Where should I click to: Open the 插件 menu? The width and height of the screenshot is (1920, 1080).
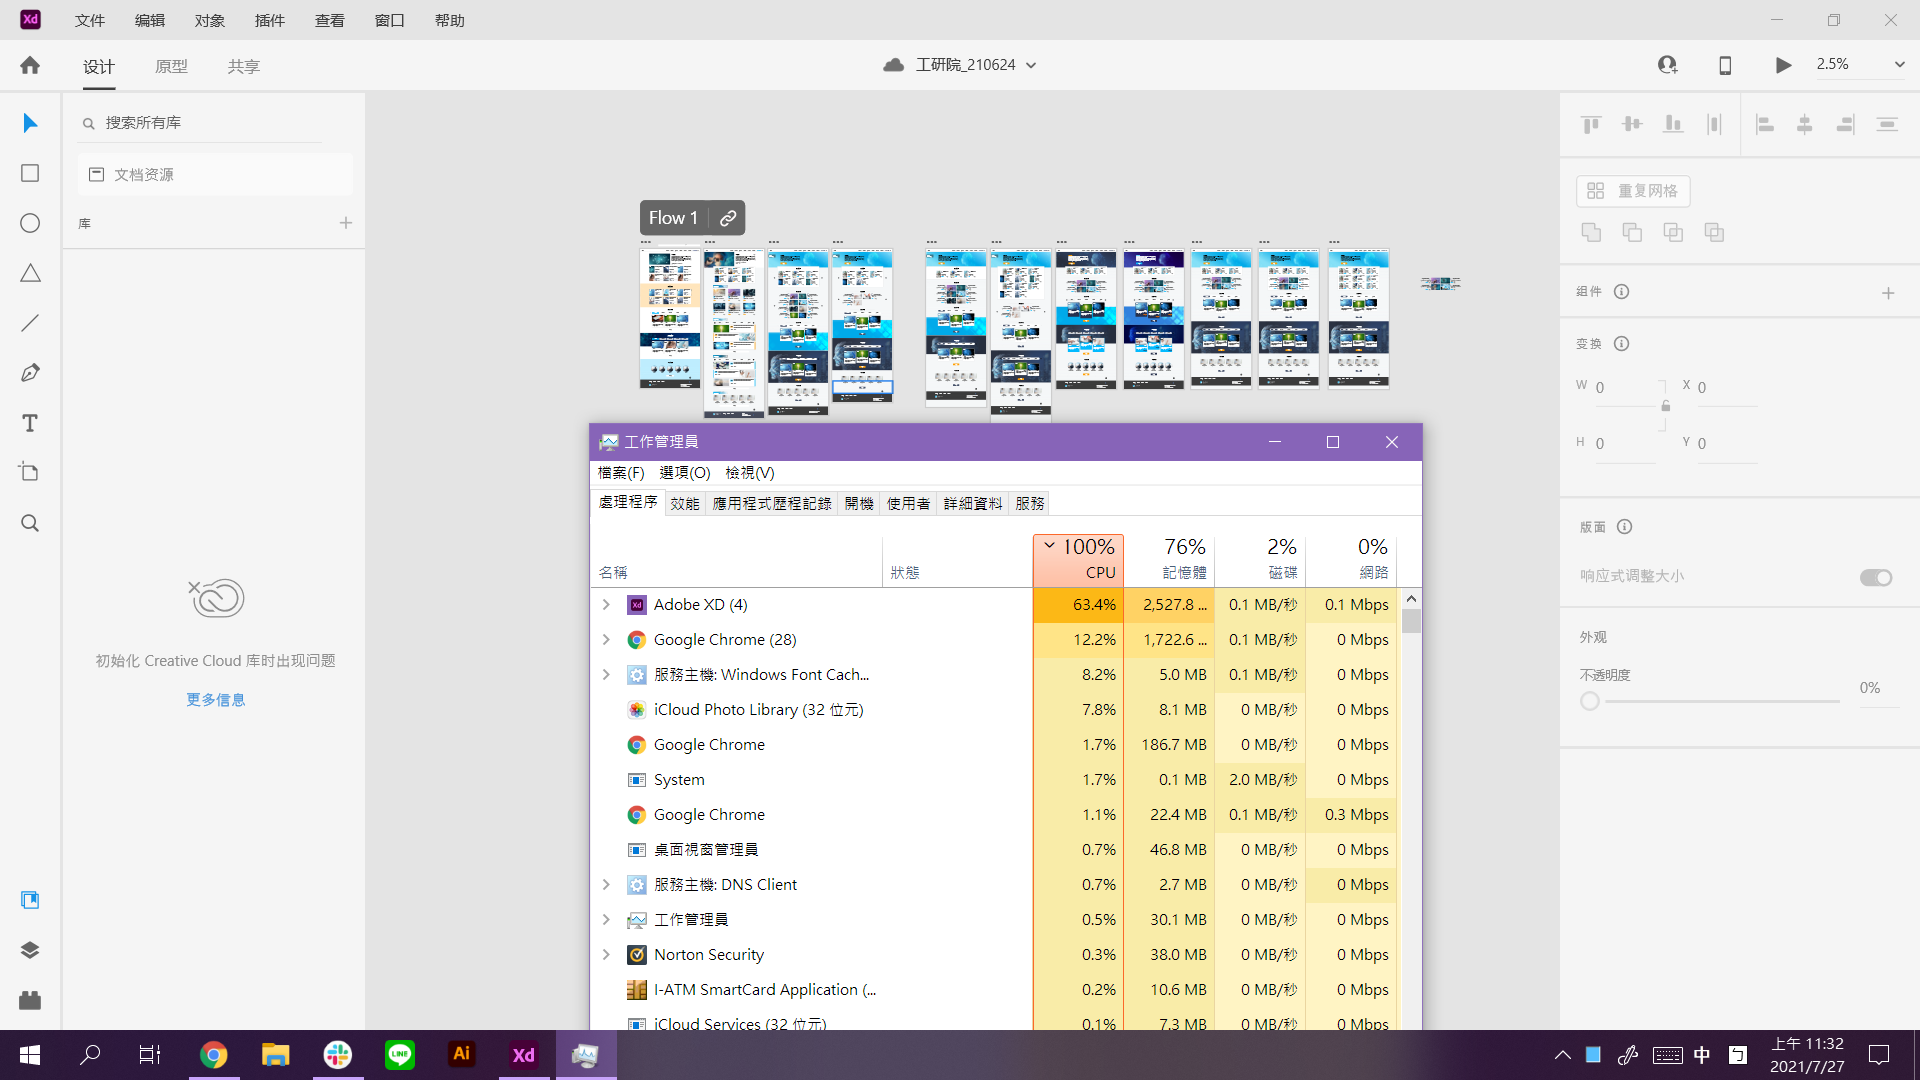tap(269, 20)
